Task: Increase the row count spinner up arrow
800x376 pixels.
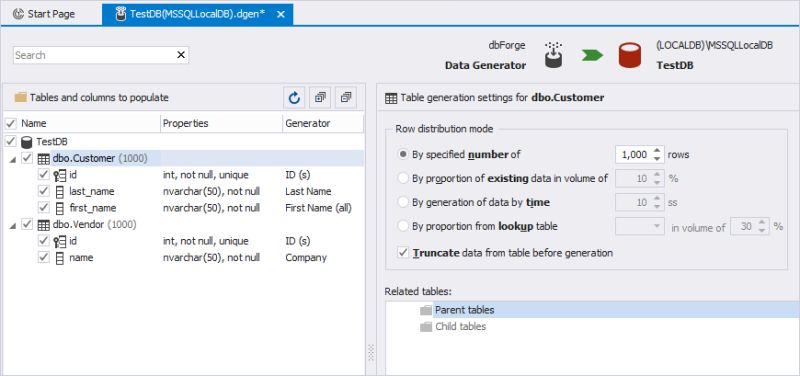Action: pyautogui.click(x=657, y=151)
